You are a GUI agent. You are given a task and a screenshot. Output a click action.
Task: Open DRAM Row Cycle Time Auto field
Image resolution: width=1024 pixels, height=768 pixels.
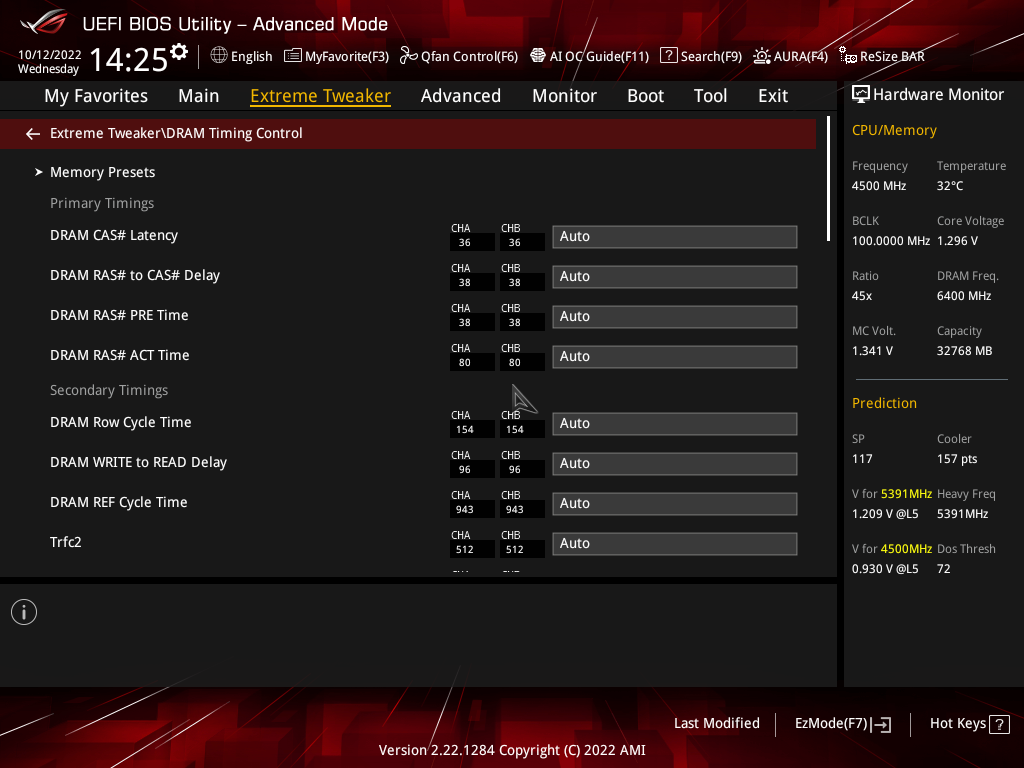click(x=675, y=423)
